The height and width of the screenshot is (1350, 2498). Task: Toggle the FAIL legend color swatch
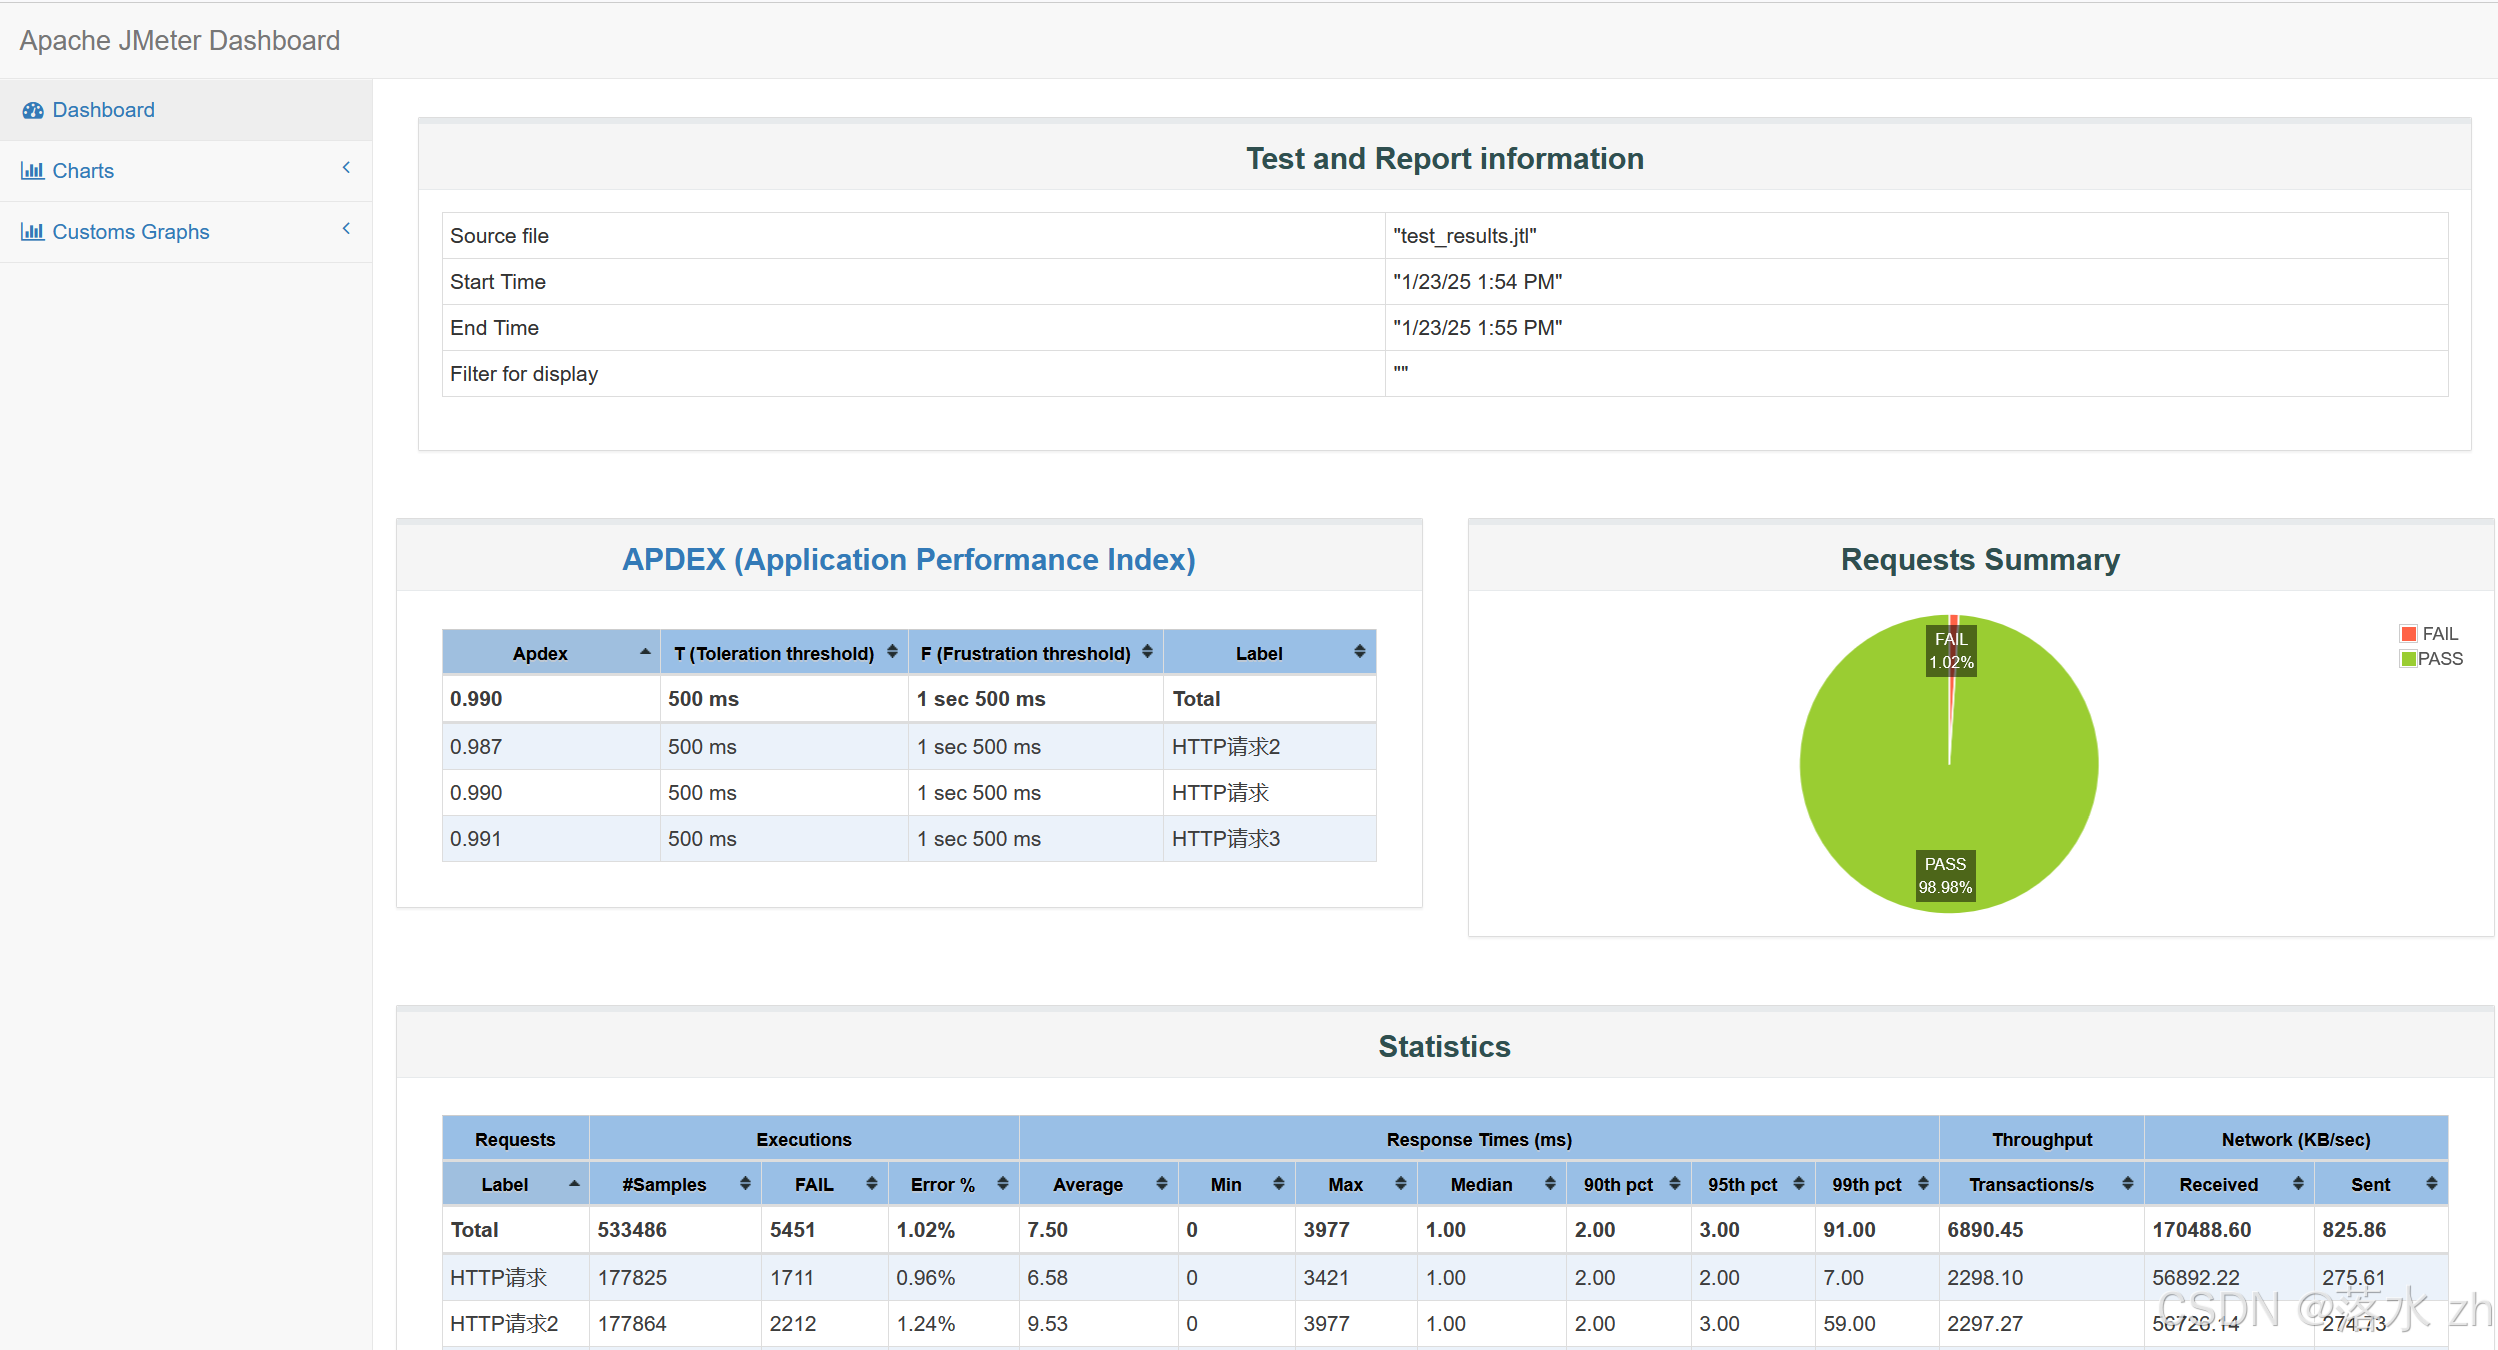pyautogui.click(x=2408, y=634)
